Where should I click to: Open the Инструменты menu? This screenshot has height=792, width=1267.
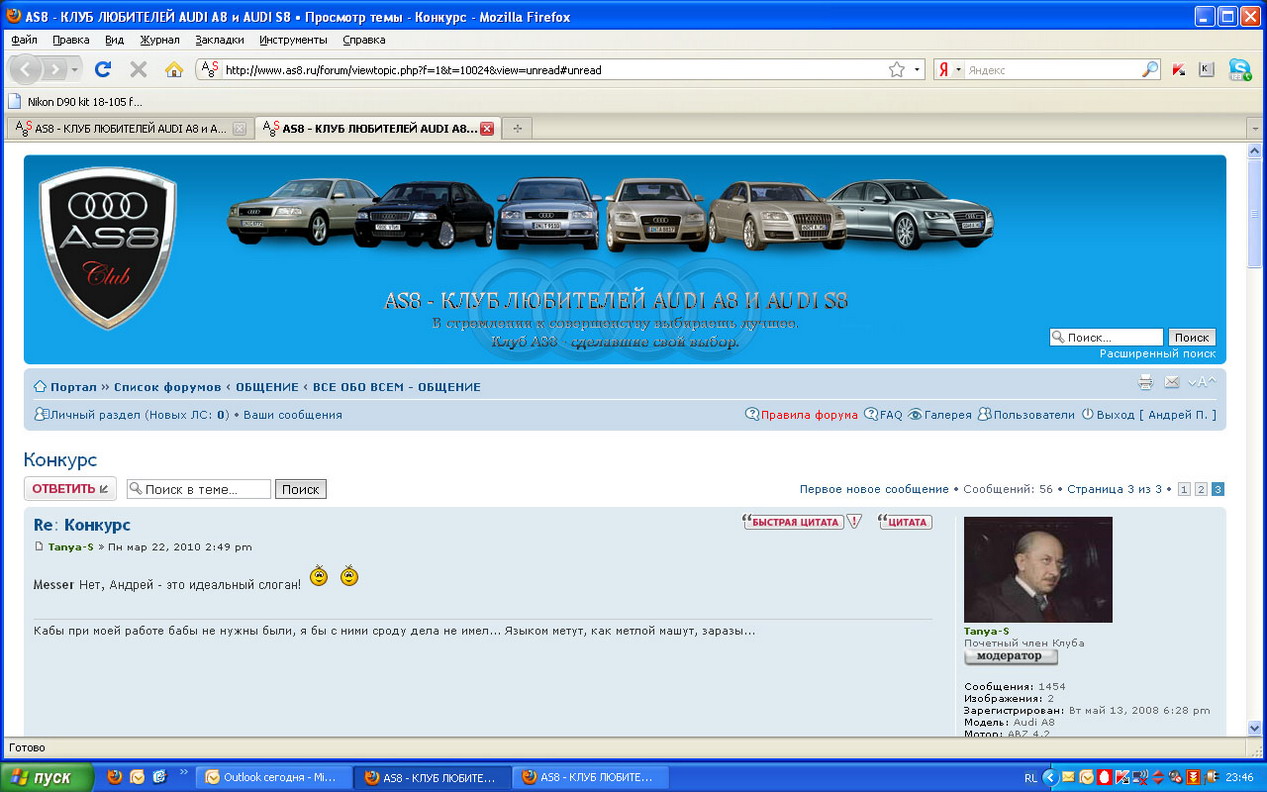[293, 40]
